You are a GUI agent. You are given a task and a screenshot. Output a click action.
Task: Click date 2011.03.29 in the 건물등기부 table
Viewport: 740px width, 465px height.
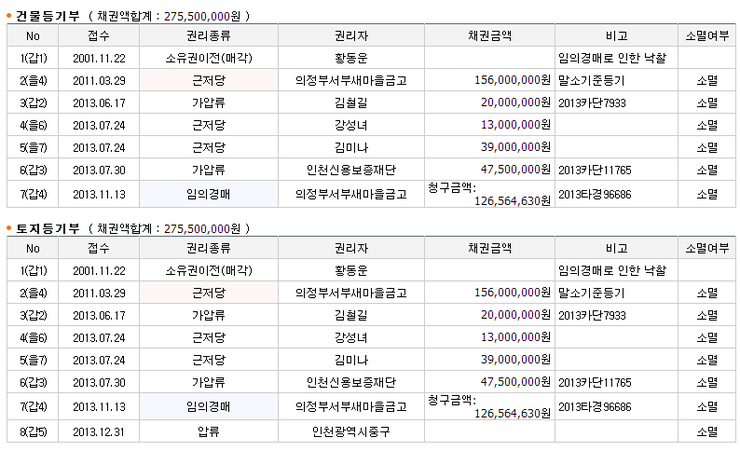(x=99, y=81)
